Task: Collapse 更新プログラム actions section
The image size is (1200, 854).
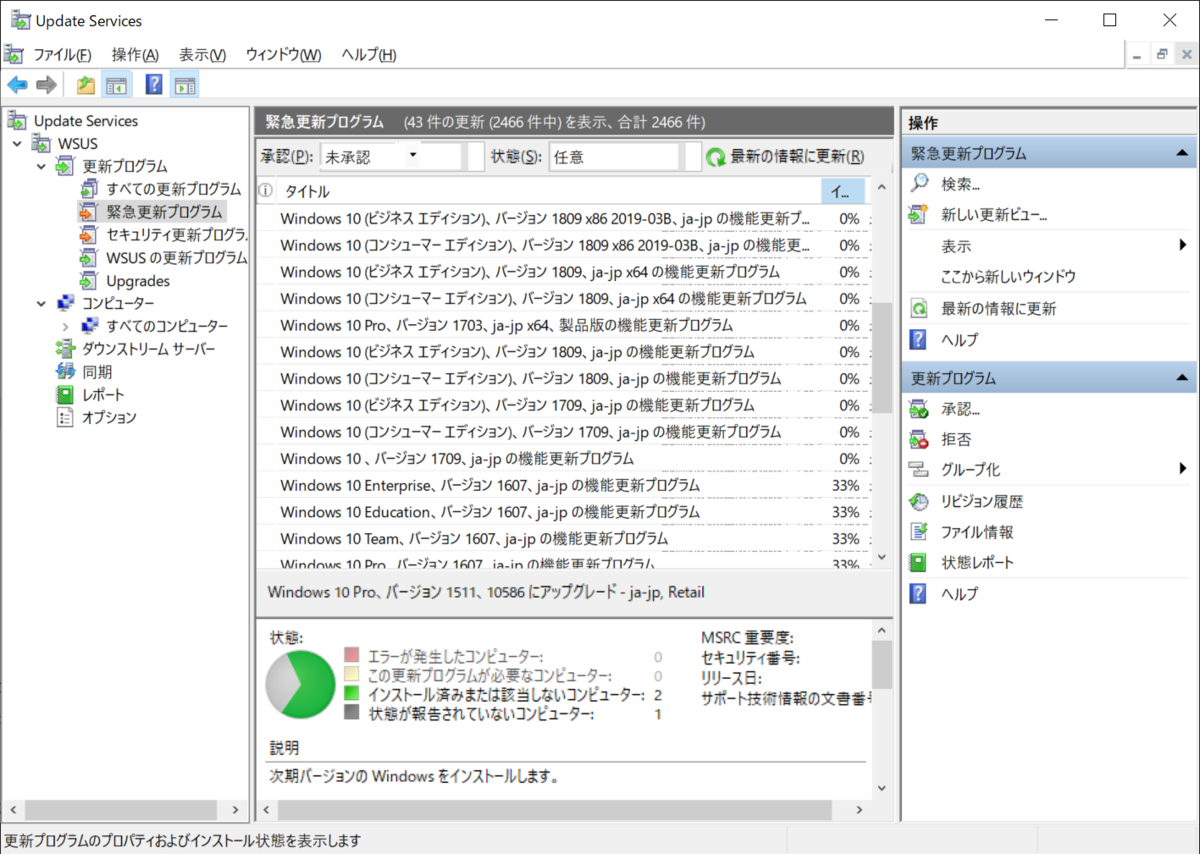Action: click(1182, 379)
